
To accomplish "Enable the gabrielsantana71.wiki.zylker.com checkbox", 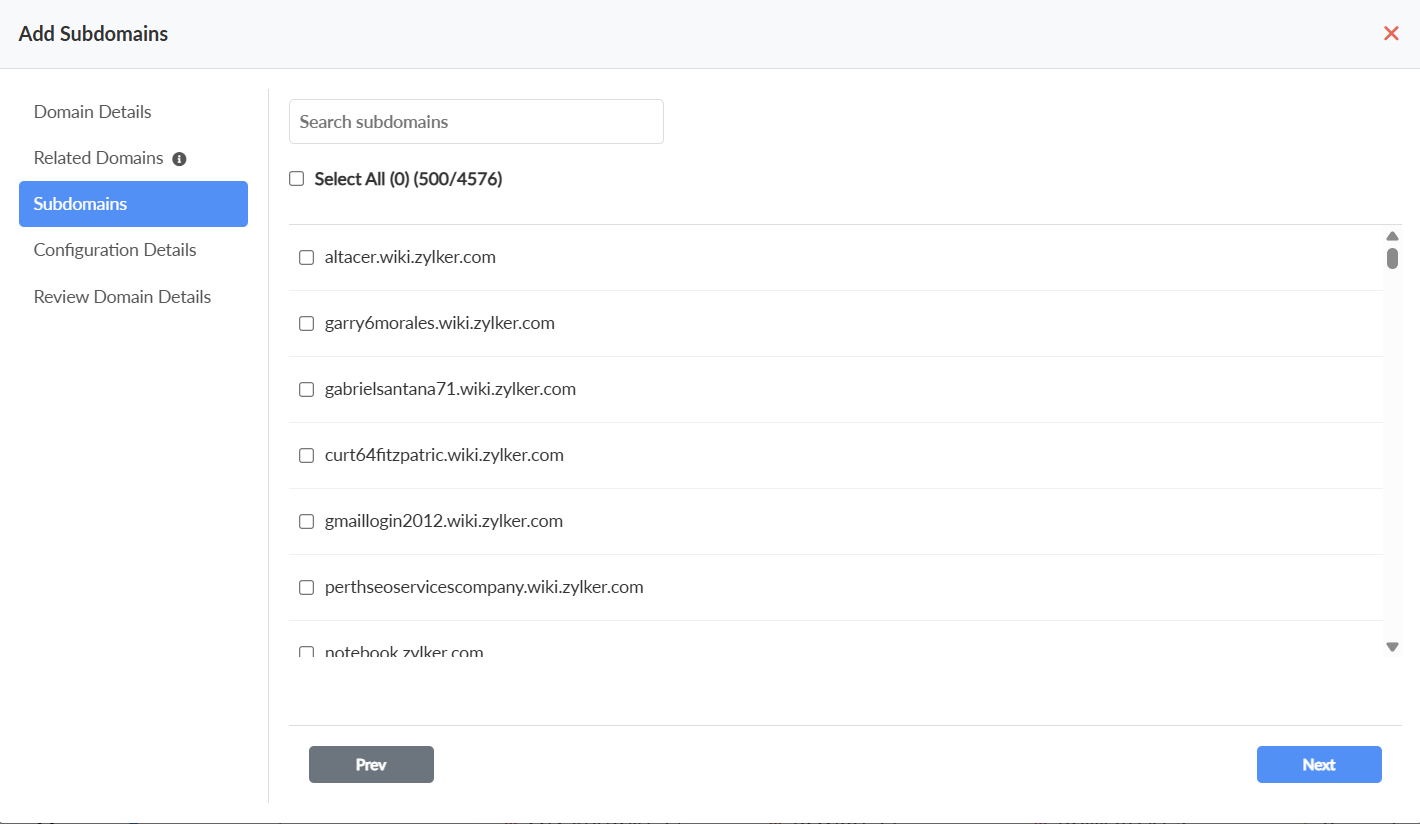I will (307, 390).
